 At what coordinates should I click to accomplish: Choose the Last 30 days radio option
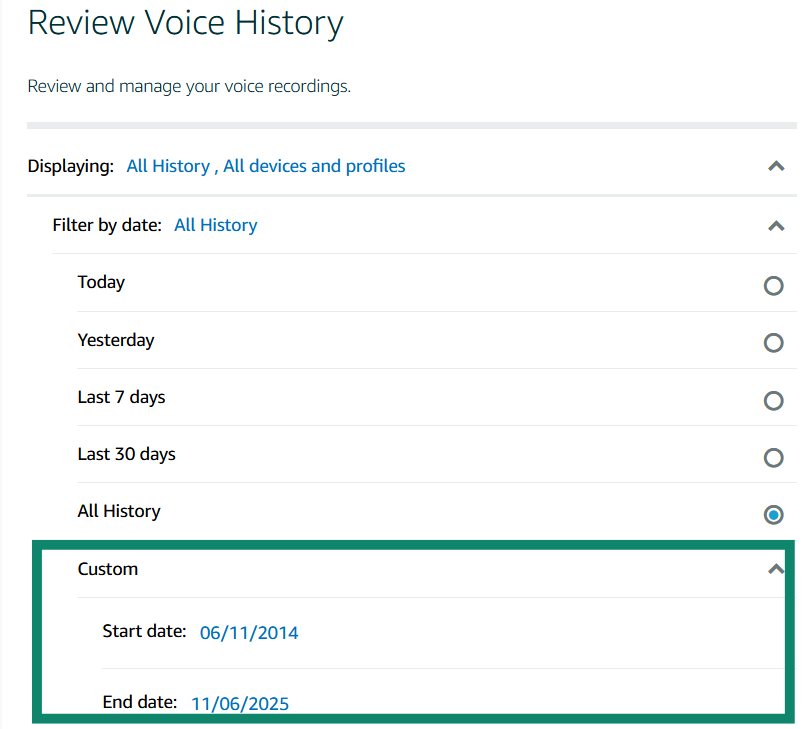pyautogui.click(x=773, y=458)
